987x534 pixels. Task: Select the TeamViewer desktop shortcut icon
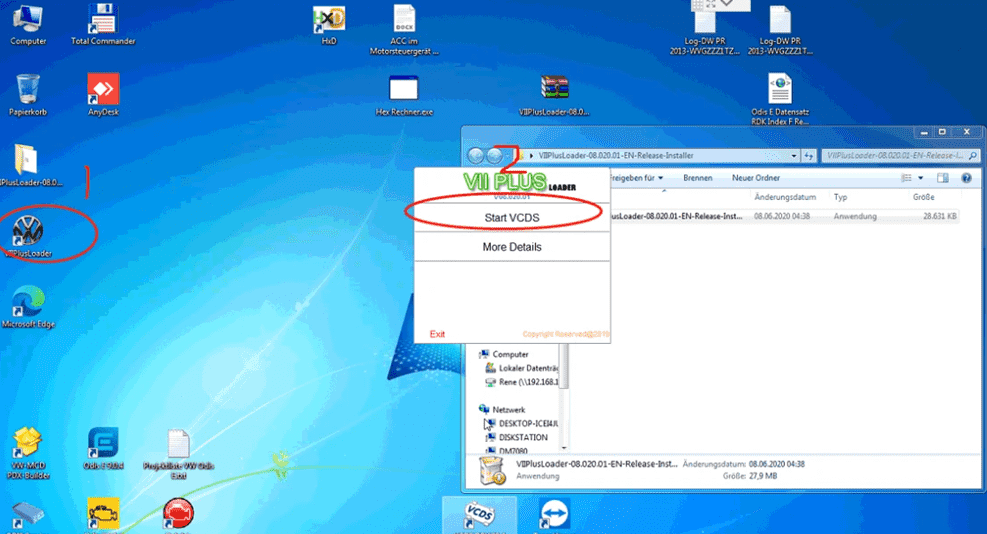pos(553,514)
